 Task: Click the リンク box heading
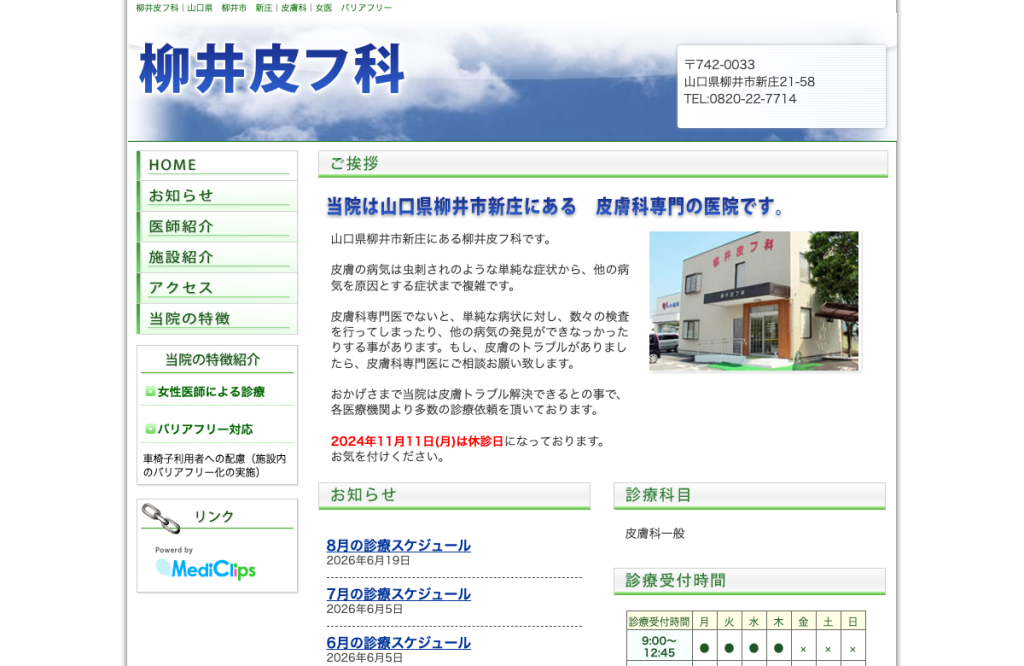pos(214,516)
